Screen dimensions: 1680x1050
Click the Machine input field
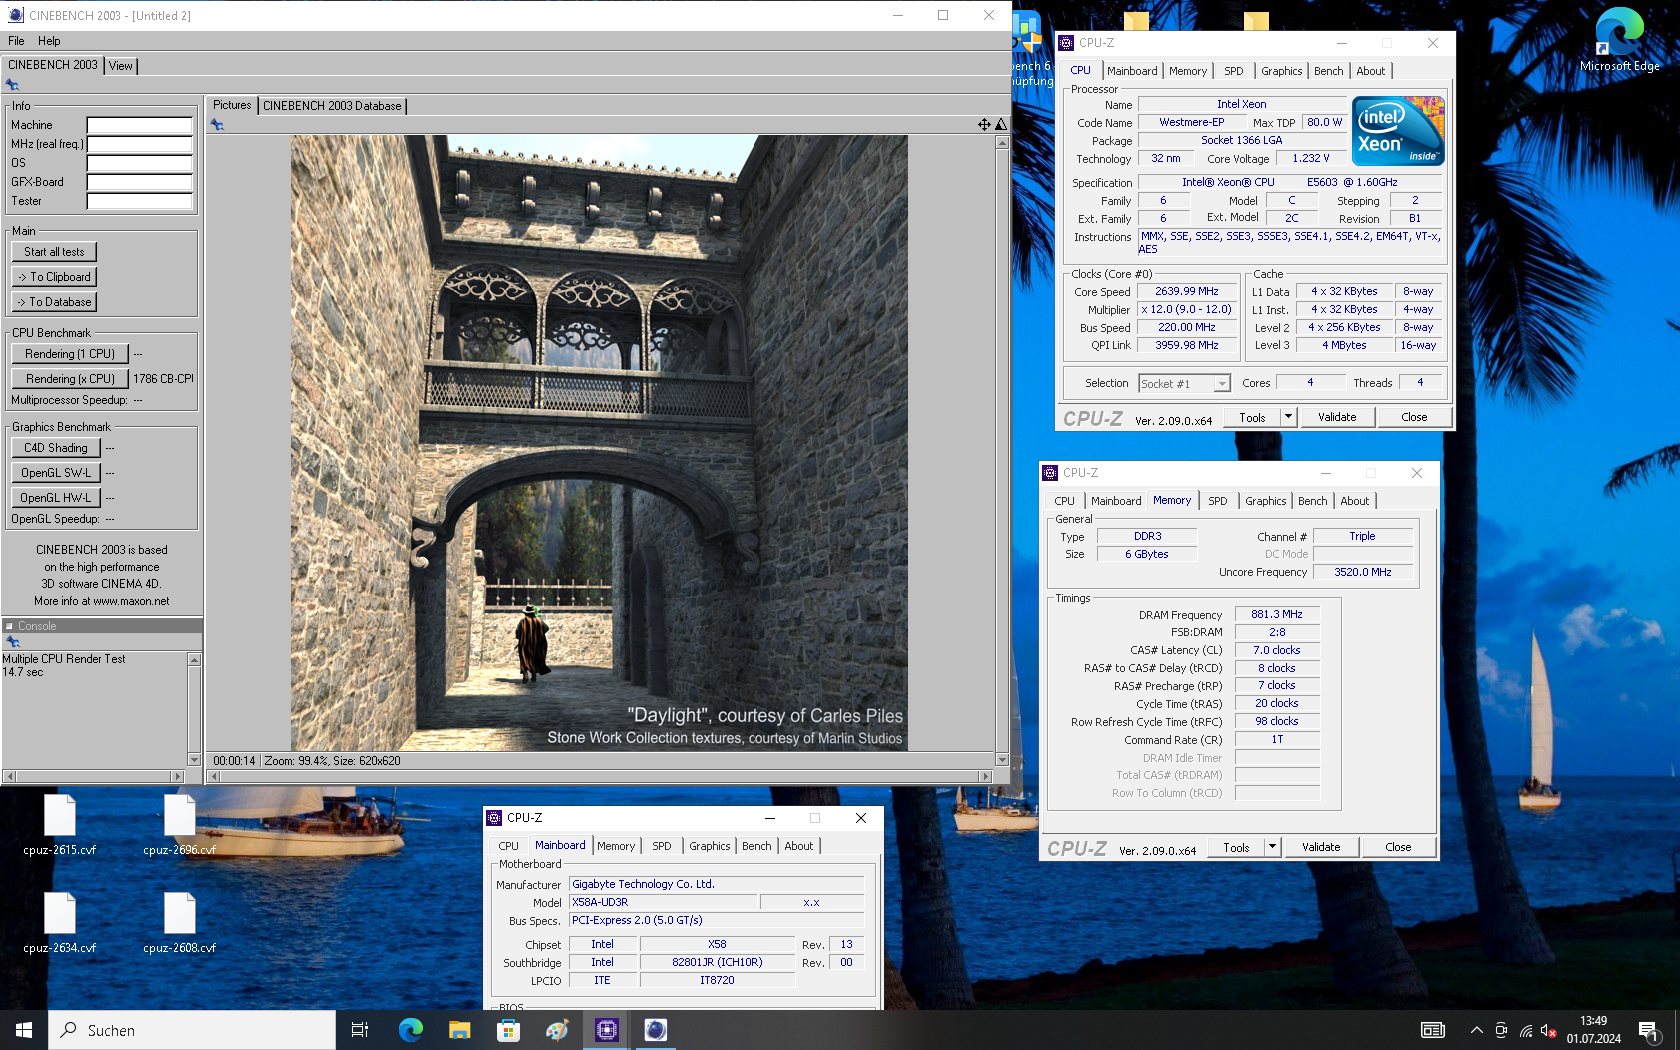(x=140, y=126)
